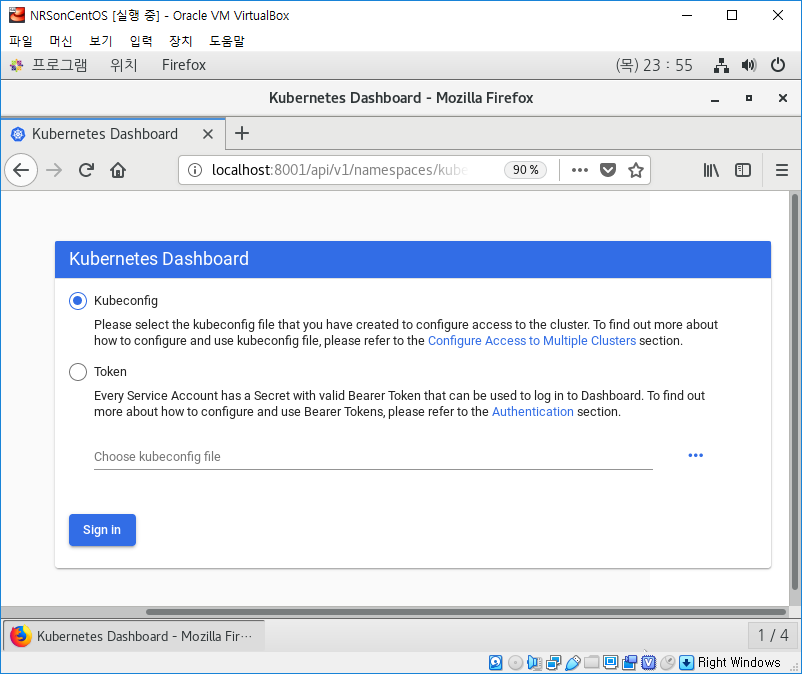This screenshot has width=802, height=674.
Task: Show site information for localhost
Action: point(195,170)
